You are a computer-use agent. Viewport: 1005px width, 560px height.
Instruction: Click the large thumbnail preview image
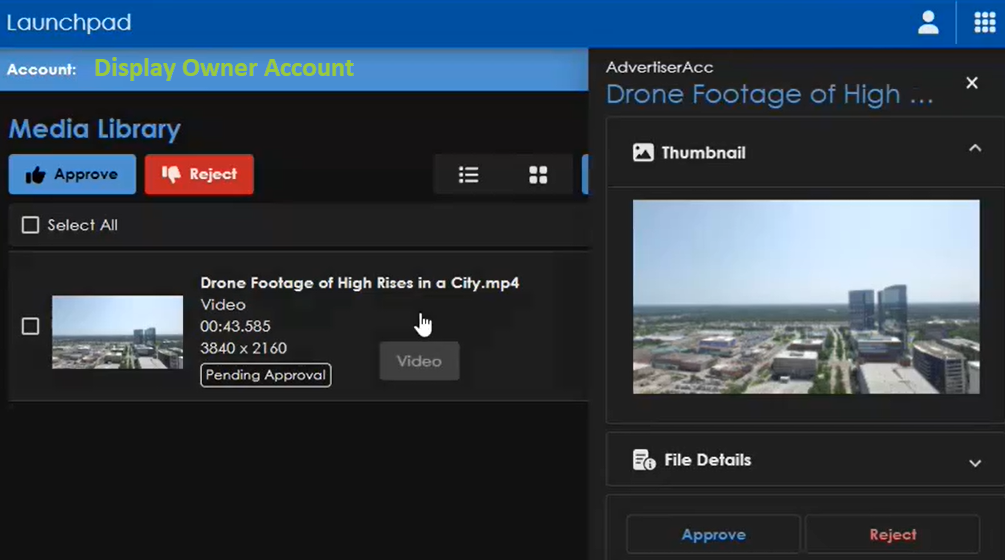(806, 297)
